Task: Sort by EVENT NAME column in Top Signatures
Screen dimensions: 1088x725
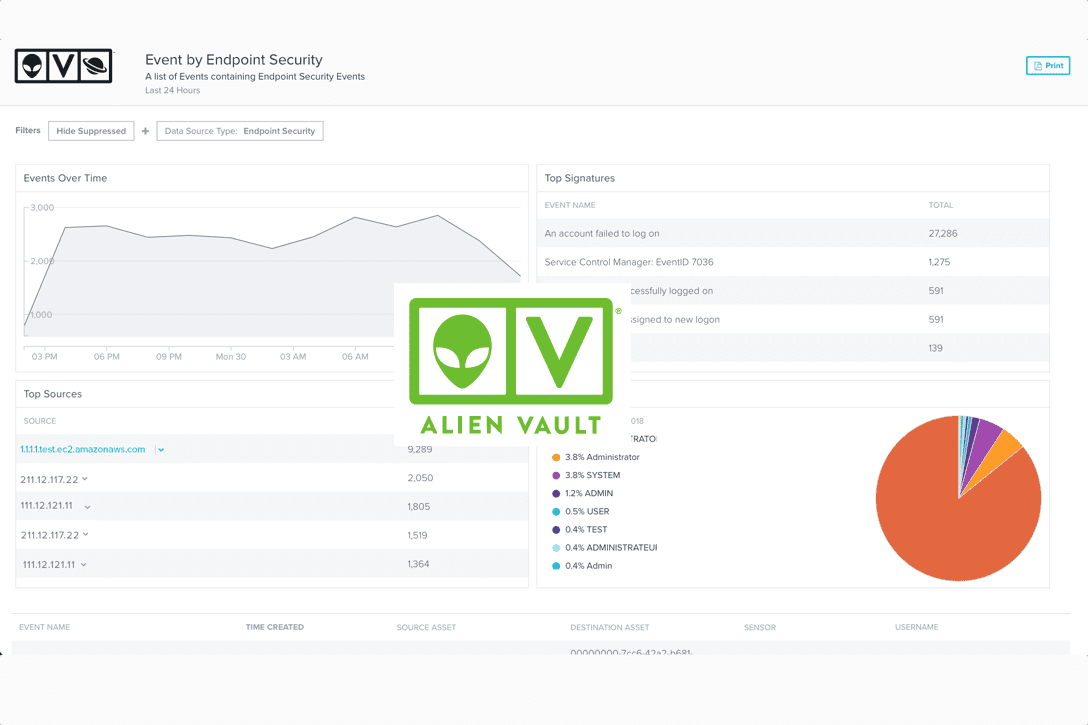Action: [570, 205]
